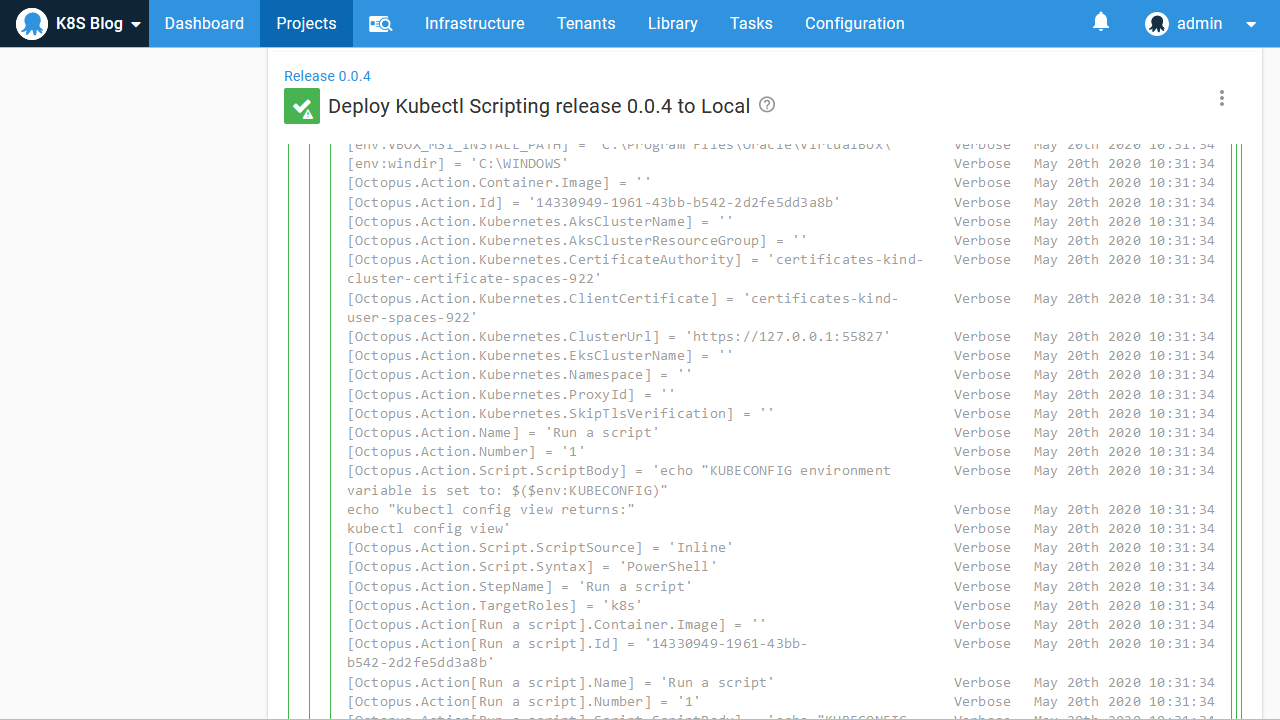Open the Infrastructure menu item

coord(474,24)
